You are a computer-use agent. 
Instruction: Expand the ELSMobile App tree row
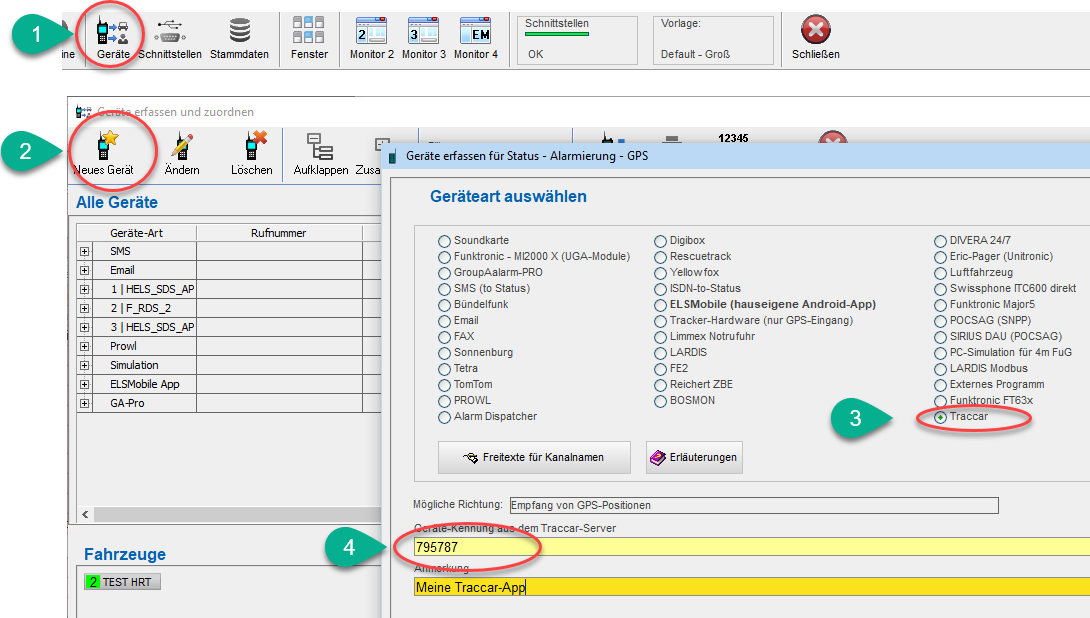coord(84,384)
